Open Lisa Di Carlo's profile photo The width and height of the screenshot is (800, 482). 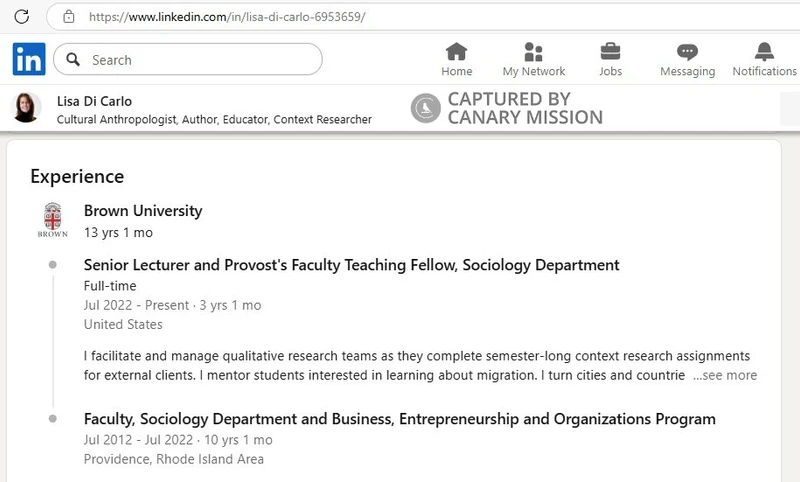pos(26,108)
